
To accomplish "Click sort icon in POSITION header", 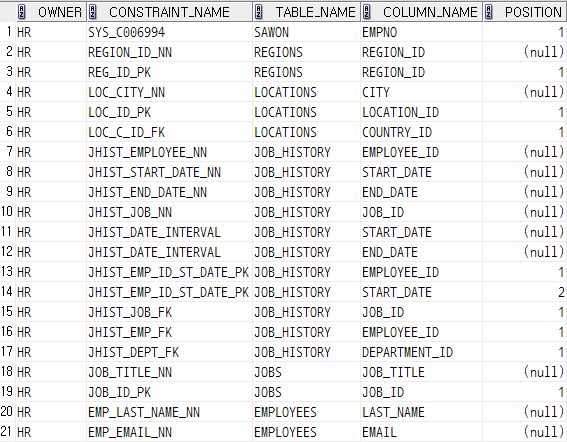I will coord(489,12).
